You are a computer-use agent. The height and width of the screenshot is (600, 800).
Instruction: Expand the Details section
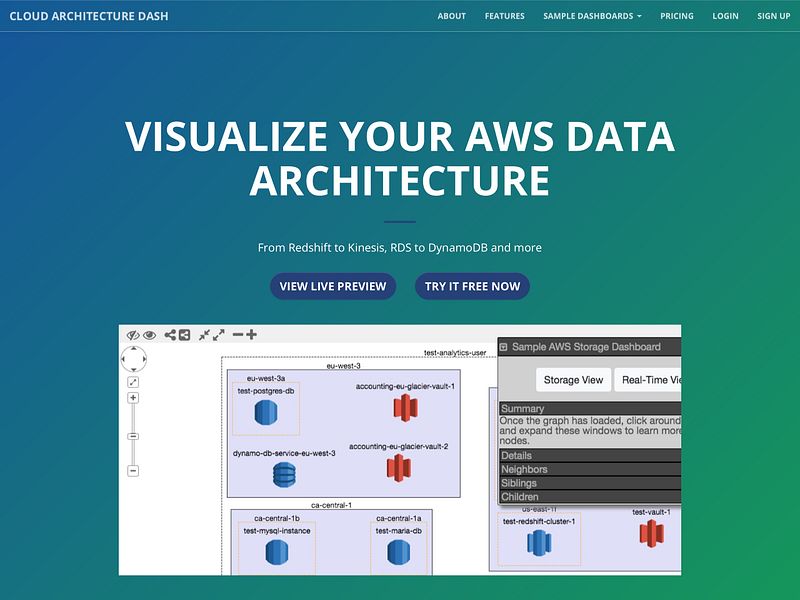coord(590,456)
